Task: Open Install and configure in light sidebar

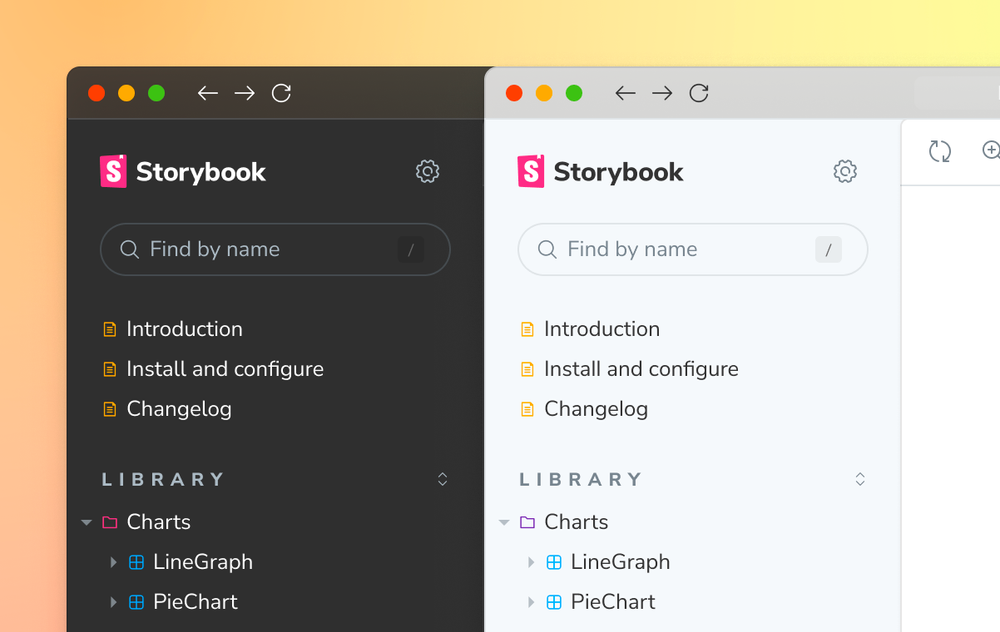Action: coord(640,369)
